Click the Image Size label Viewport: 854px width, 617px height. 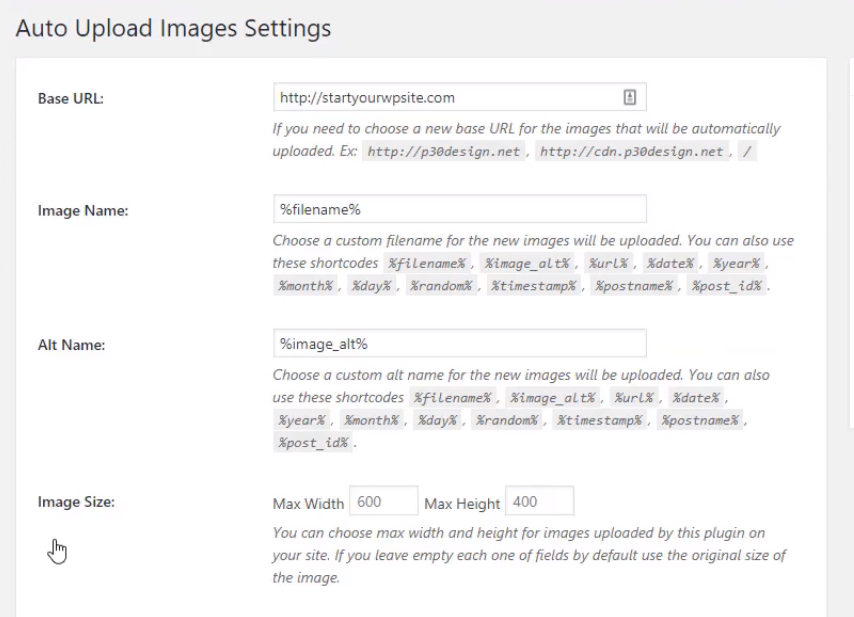click(x=76, y=502)
